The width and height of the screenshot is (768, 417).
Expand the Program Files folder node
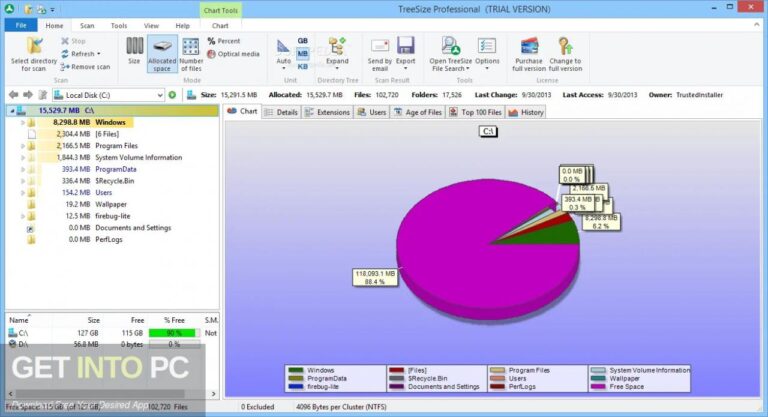(x=23, y=146)
